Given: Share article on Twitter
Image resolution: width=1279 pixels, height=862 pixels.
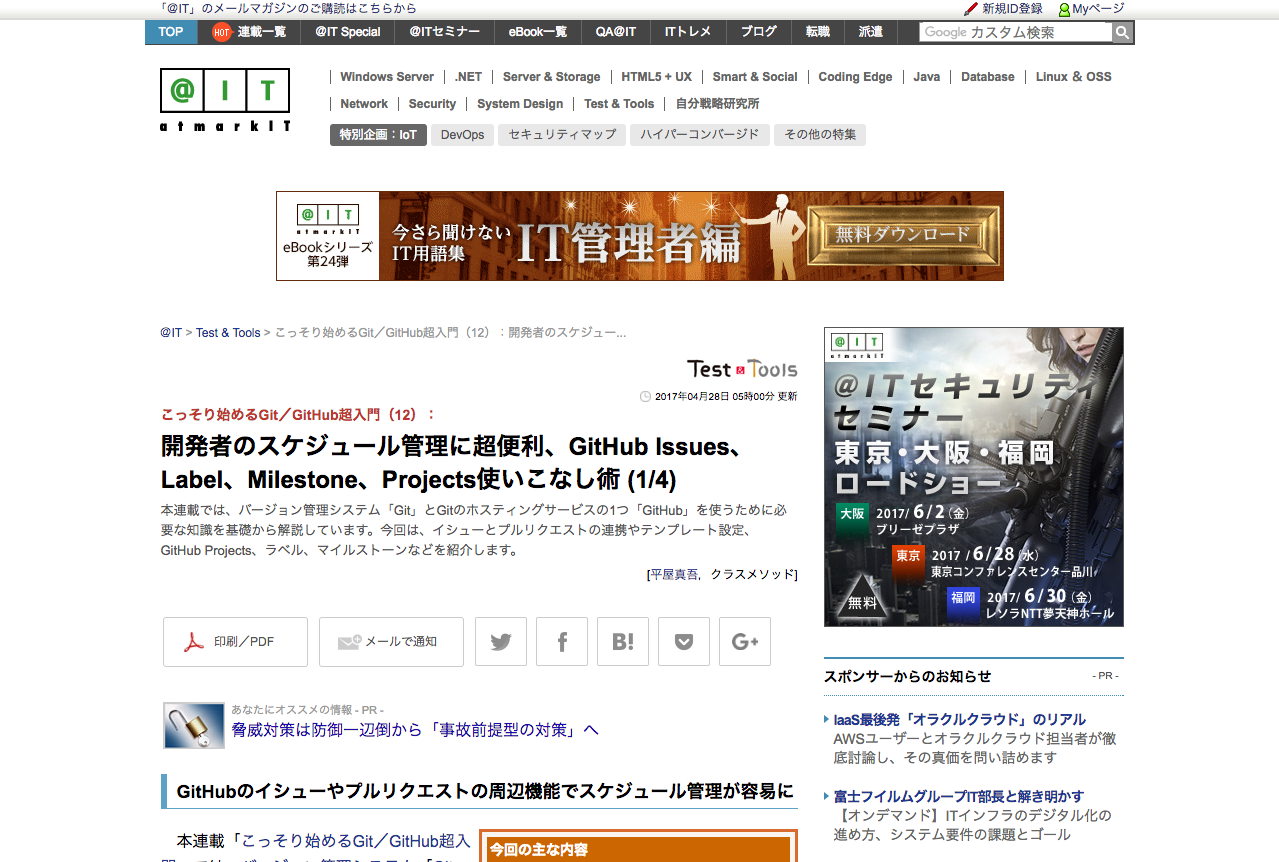Looking at the screenshot, I should pyautogui.click(x=501, y=642).
